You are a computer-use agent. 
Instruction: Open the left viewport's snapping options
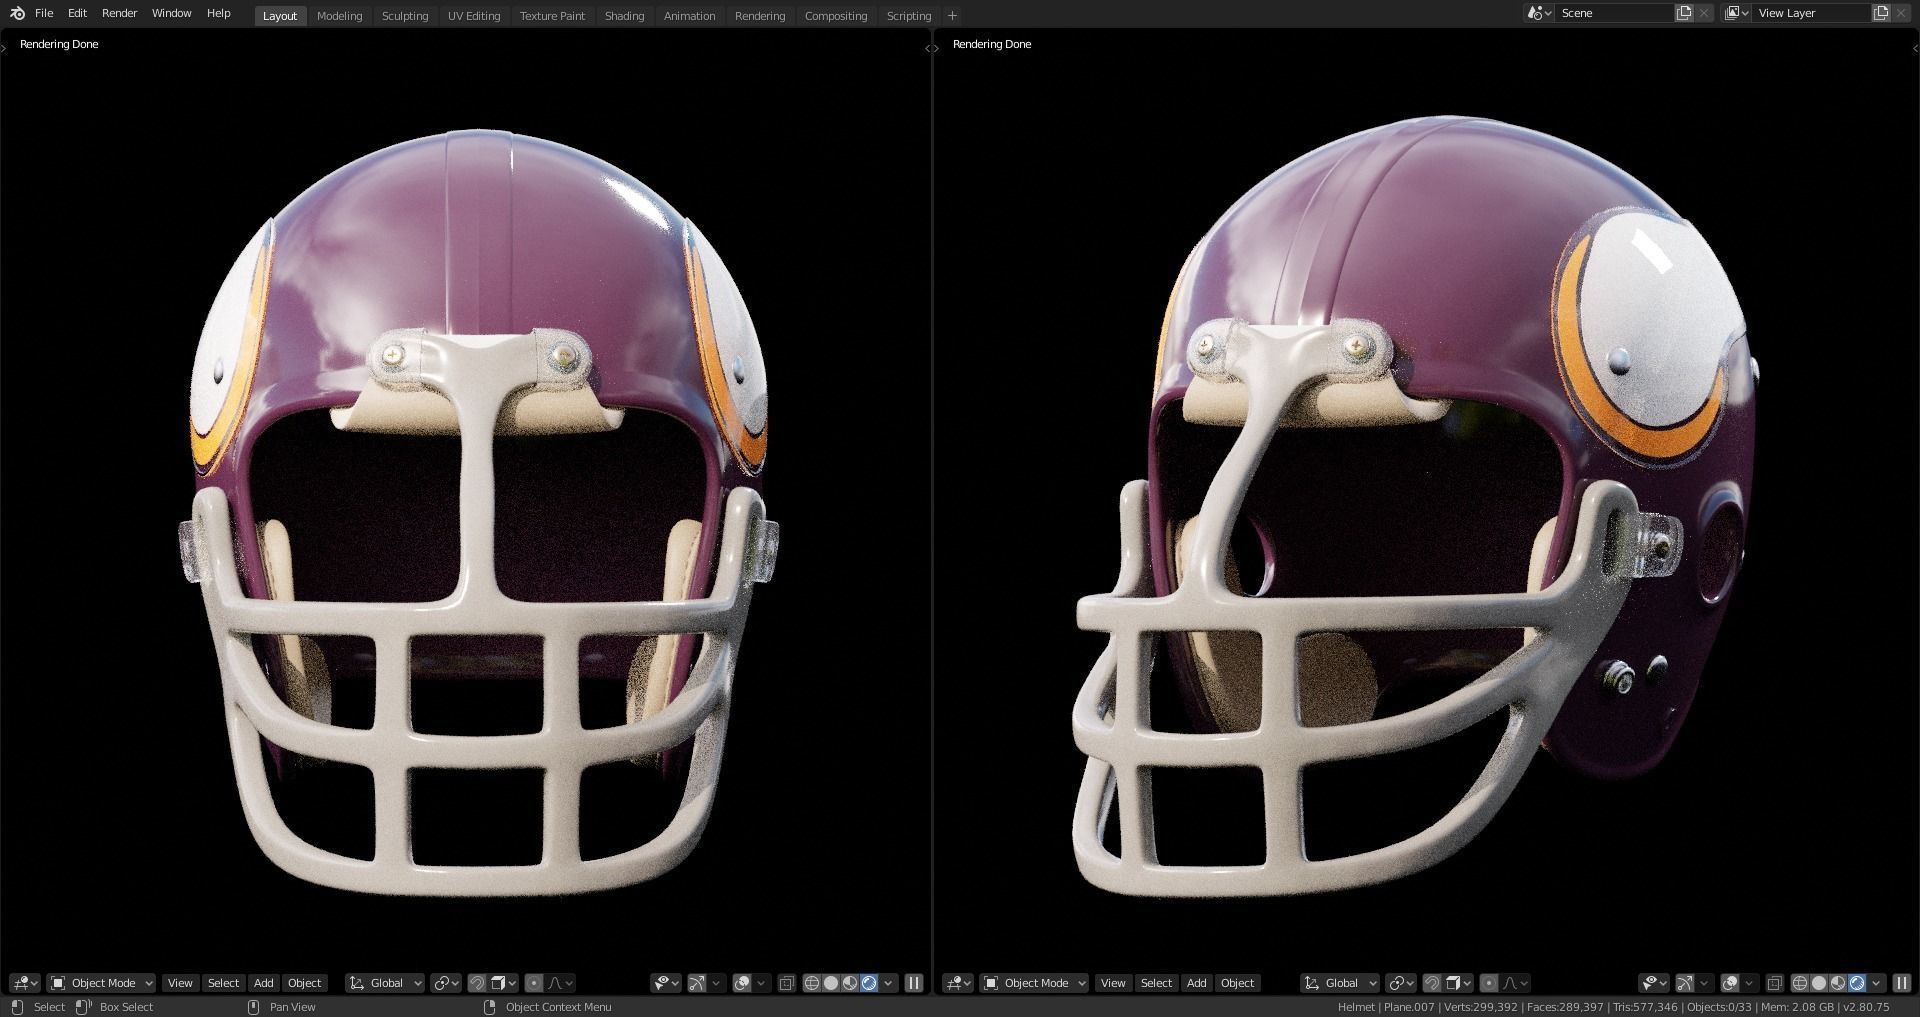point(504,983)
